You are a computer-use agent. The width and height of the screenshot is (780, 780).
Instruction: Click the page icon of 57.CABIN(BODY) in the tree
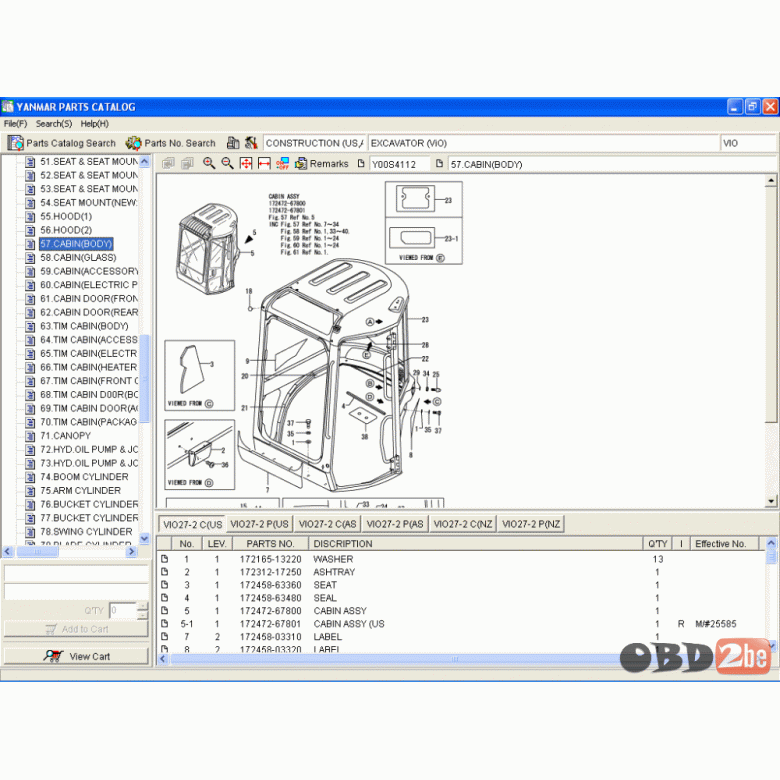click(30, 244)
